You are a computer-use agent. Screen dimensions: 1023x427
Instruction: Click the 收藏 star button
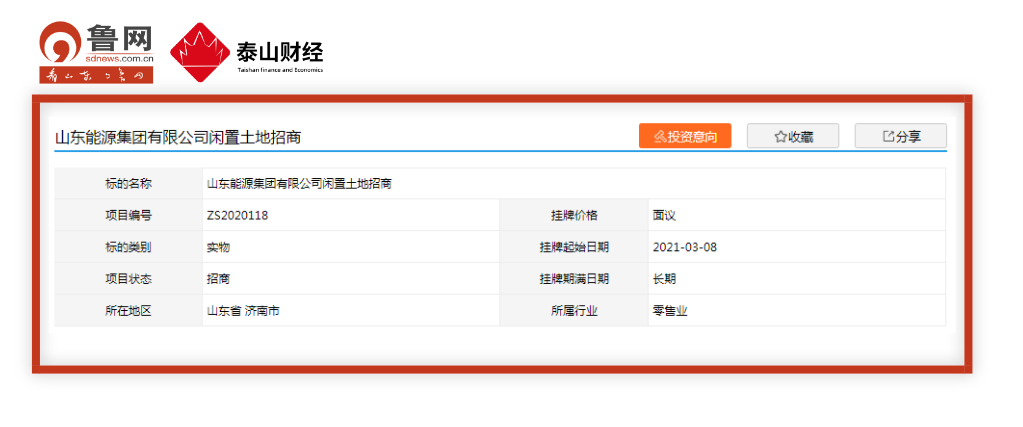click(x=793, y=137)
